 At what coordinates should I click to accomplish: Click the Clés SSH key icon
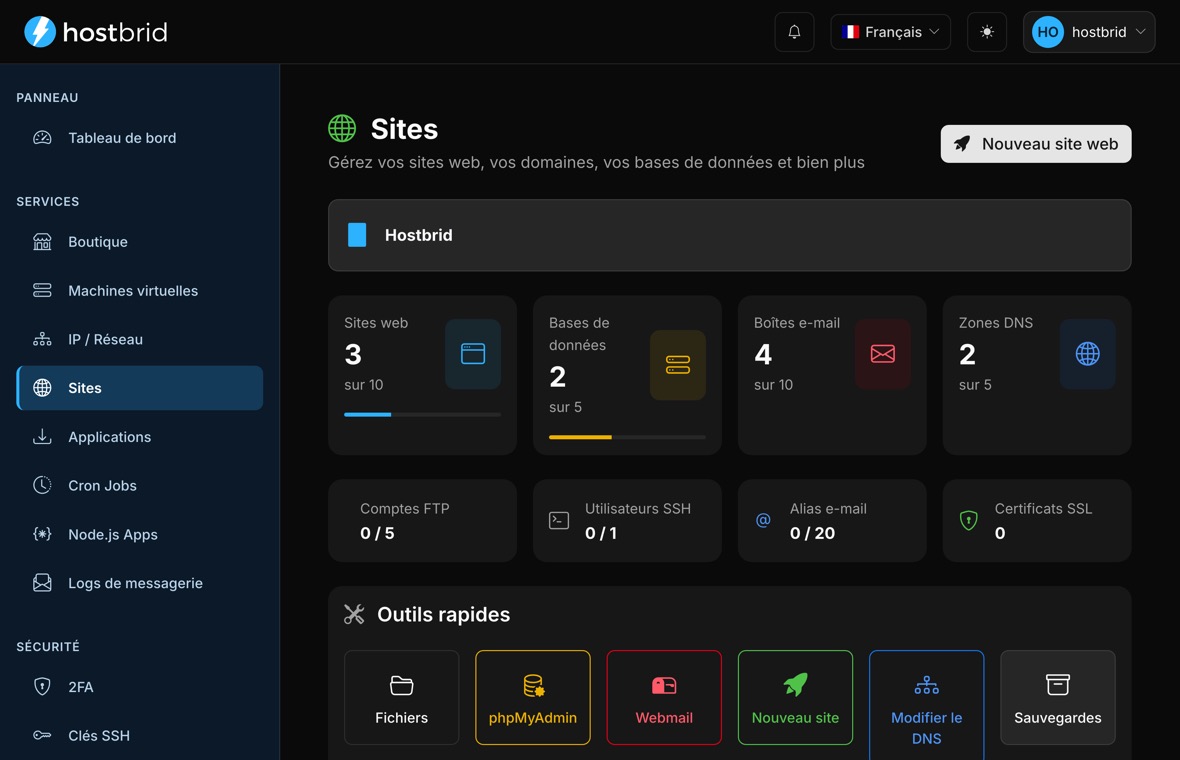click(x=42, y=735)
